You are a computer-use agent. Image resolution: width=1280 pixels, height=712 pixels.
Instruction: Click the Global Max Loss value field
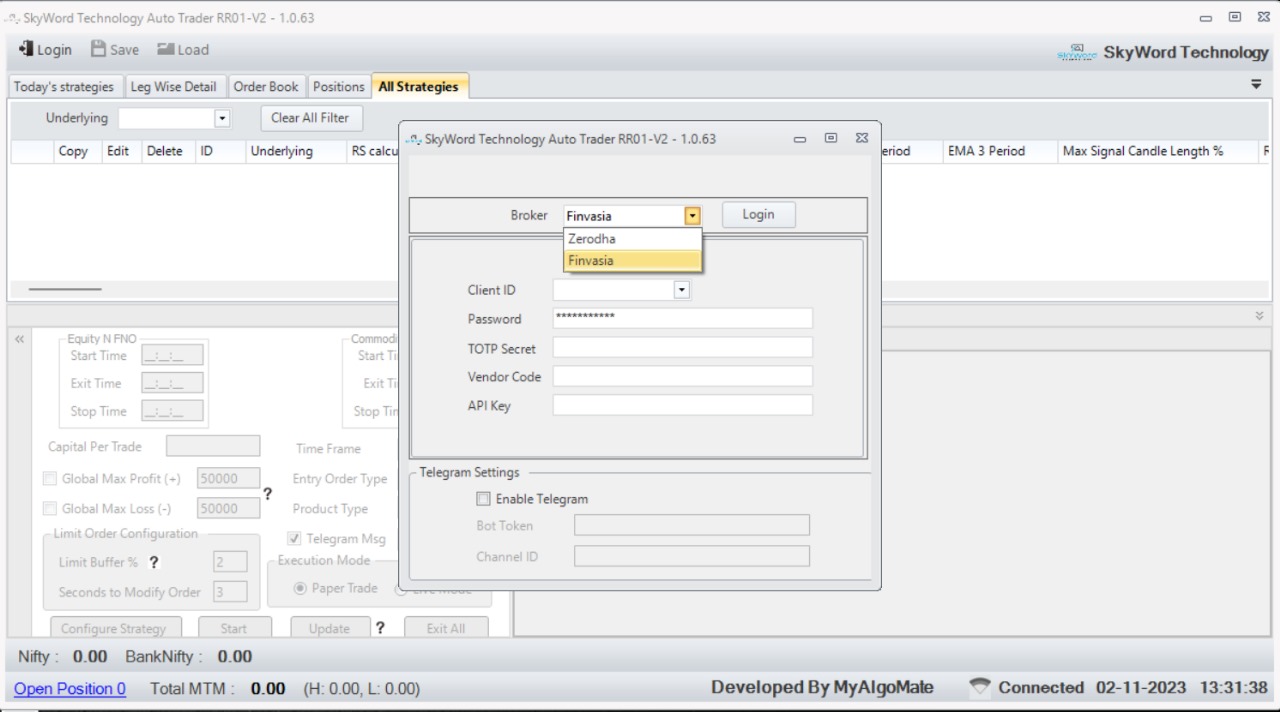pyautogui.click(x=229, y=509)
